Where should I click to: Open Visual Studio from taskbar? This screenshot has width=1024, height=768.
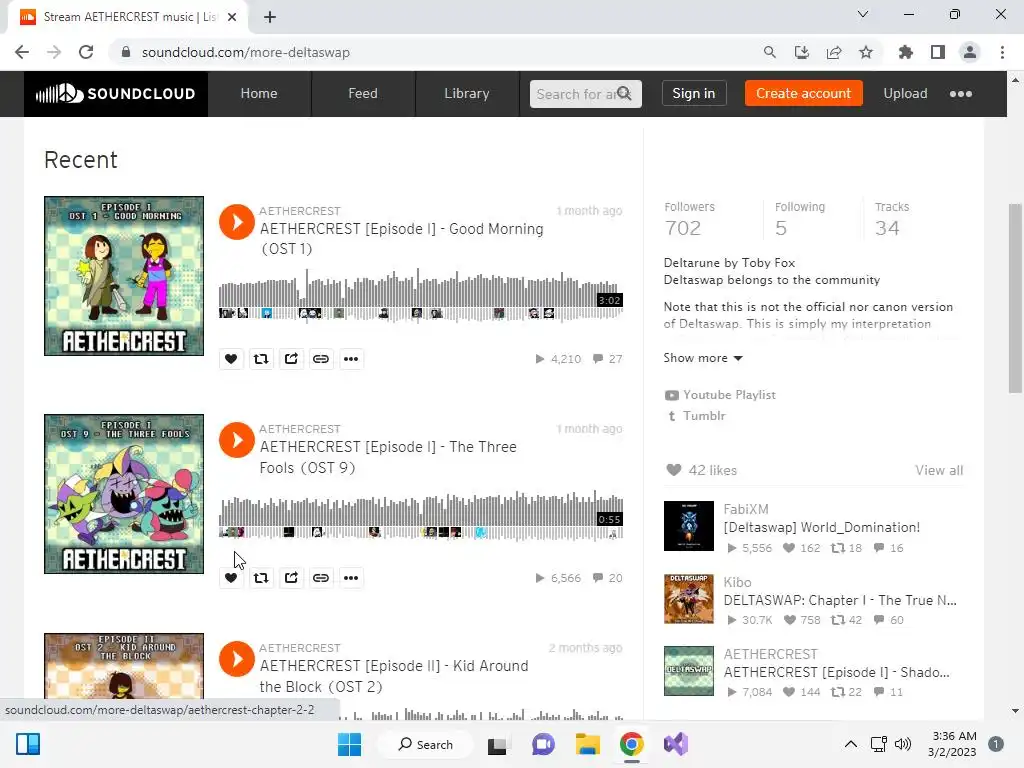(x=676, y=744)
